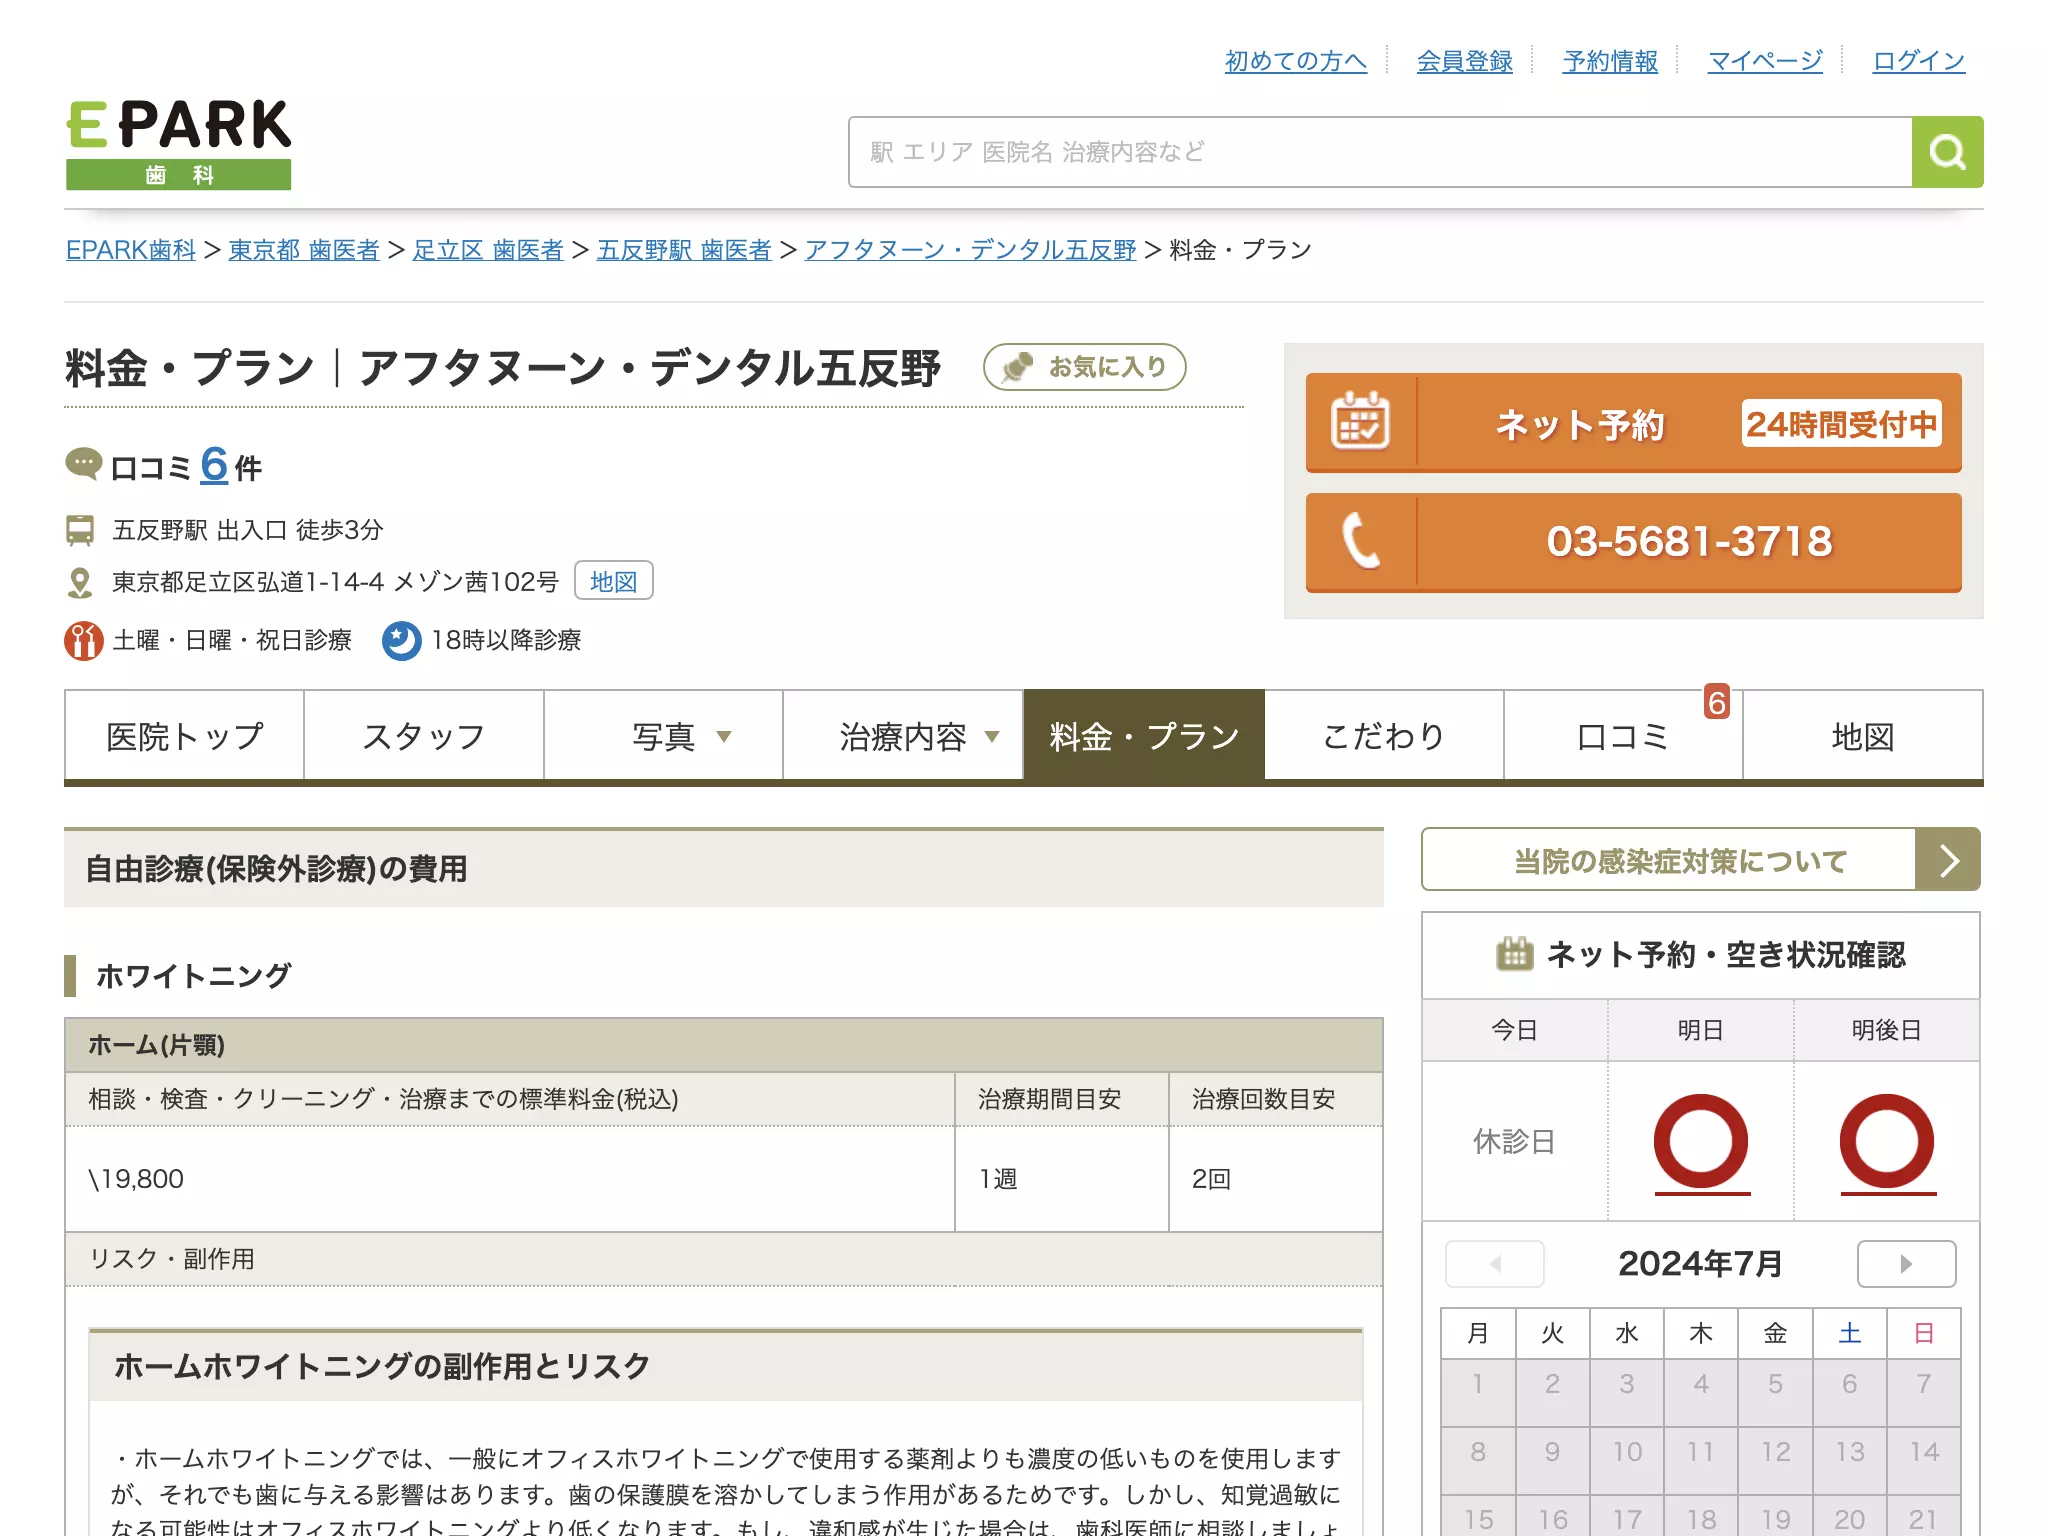The height and width of the screenshot is (1536, 2048).
Task: Click the red circle under 明日
Action: pos(1700,1141)
